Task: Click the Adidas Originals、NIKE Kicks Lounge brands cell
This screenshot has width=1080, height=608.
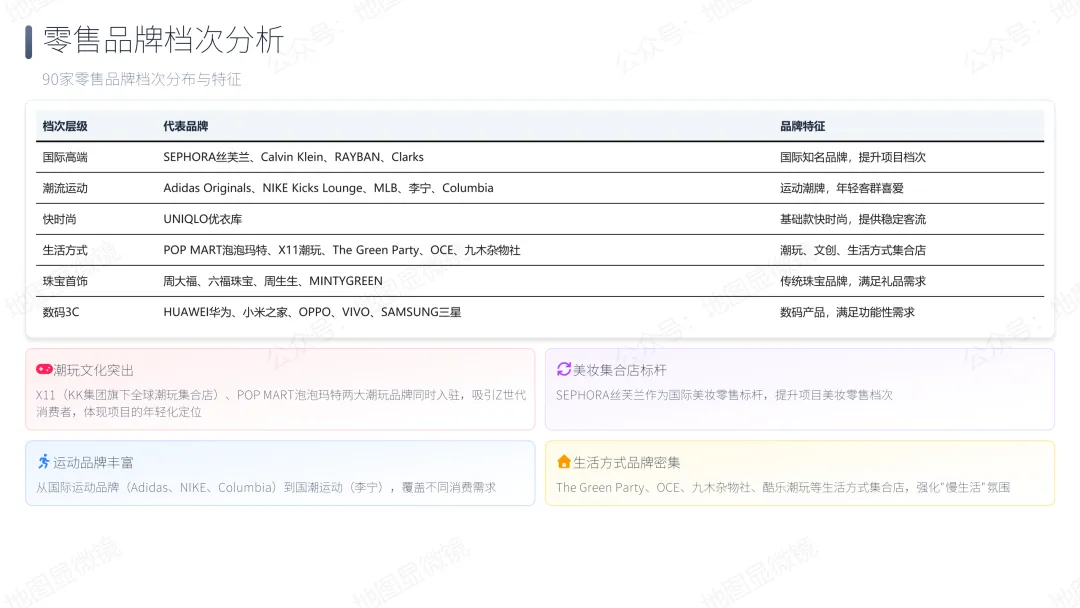Action: (x=328, y=188)
